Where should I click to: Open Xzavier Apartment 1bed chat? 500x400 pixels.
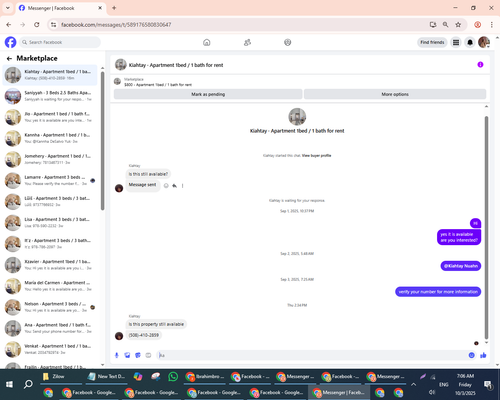(x=50, y=265)
